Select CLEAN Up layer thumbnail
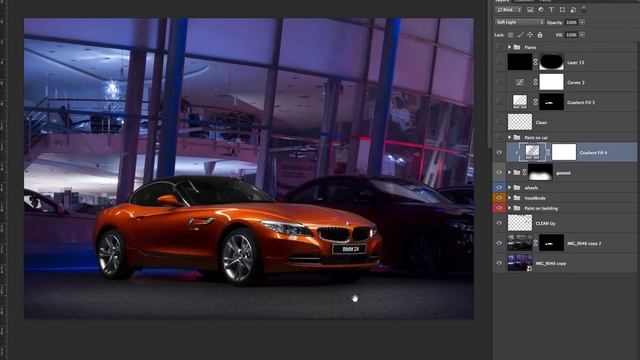 coord(520,223)
